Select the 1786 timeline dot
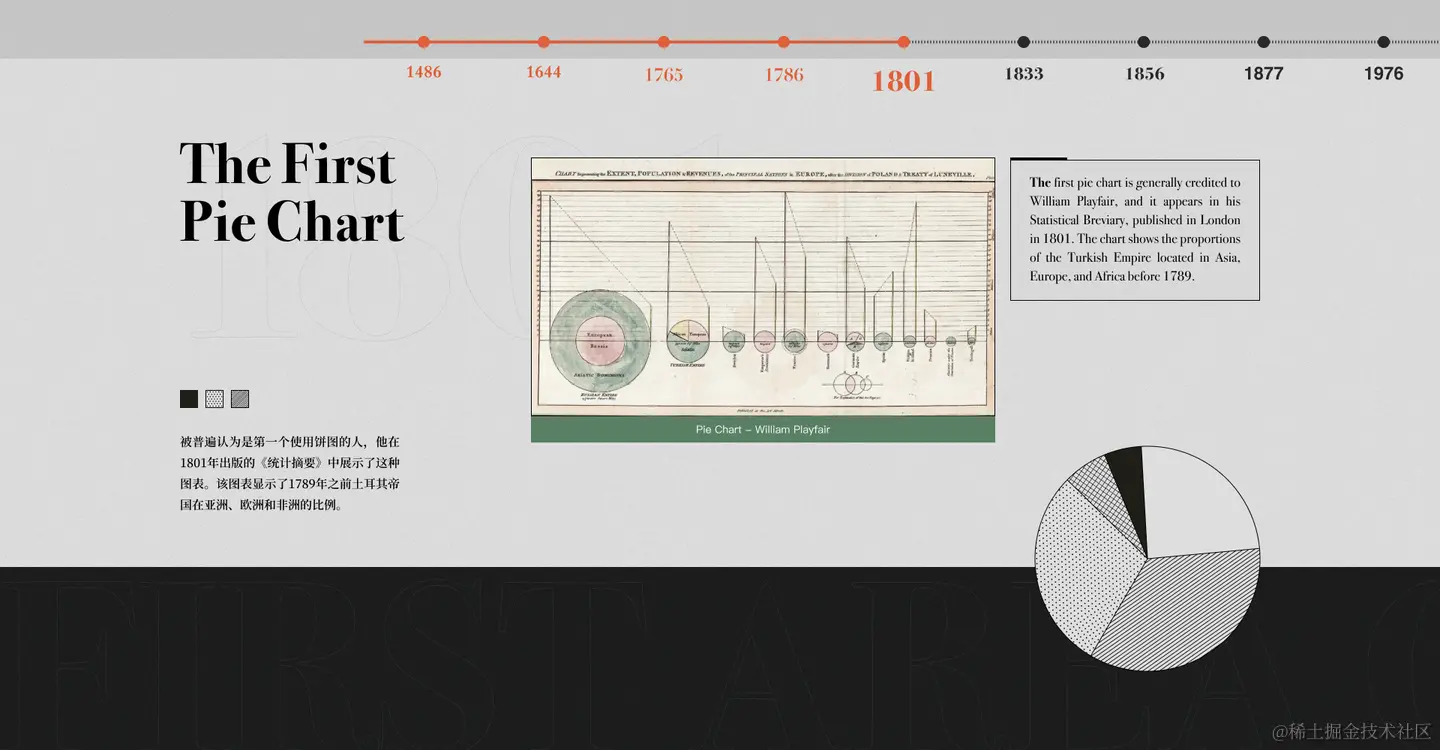 [784, 42]
